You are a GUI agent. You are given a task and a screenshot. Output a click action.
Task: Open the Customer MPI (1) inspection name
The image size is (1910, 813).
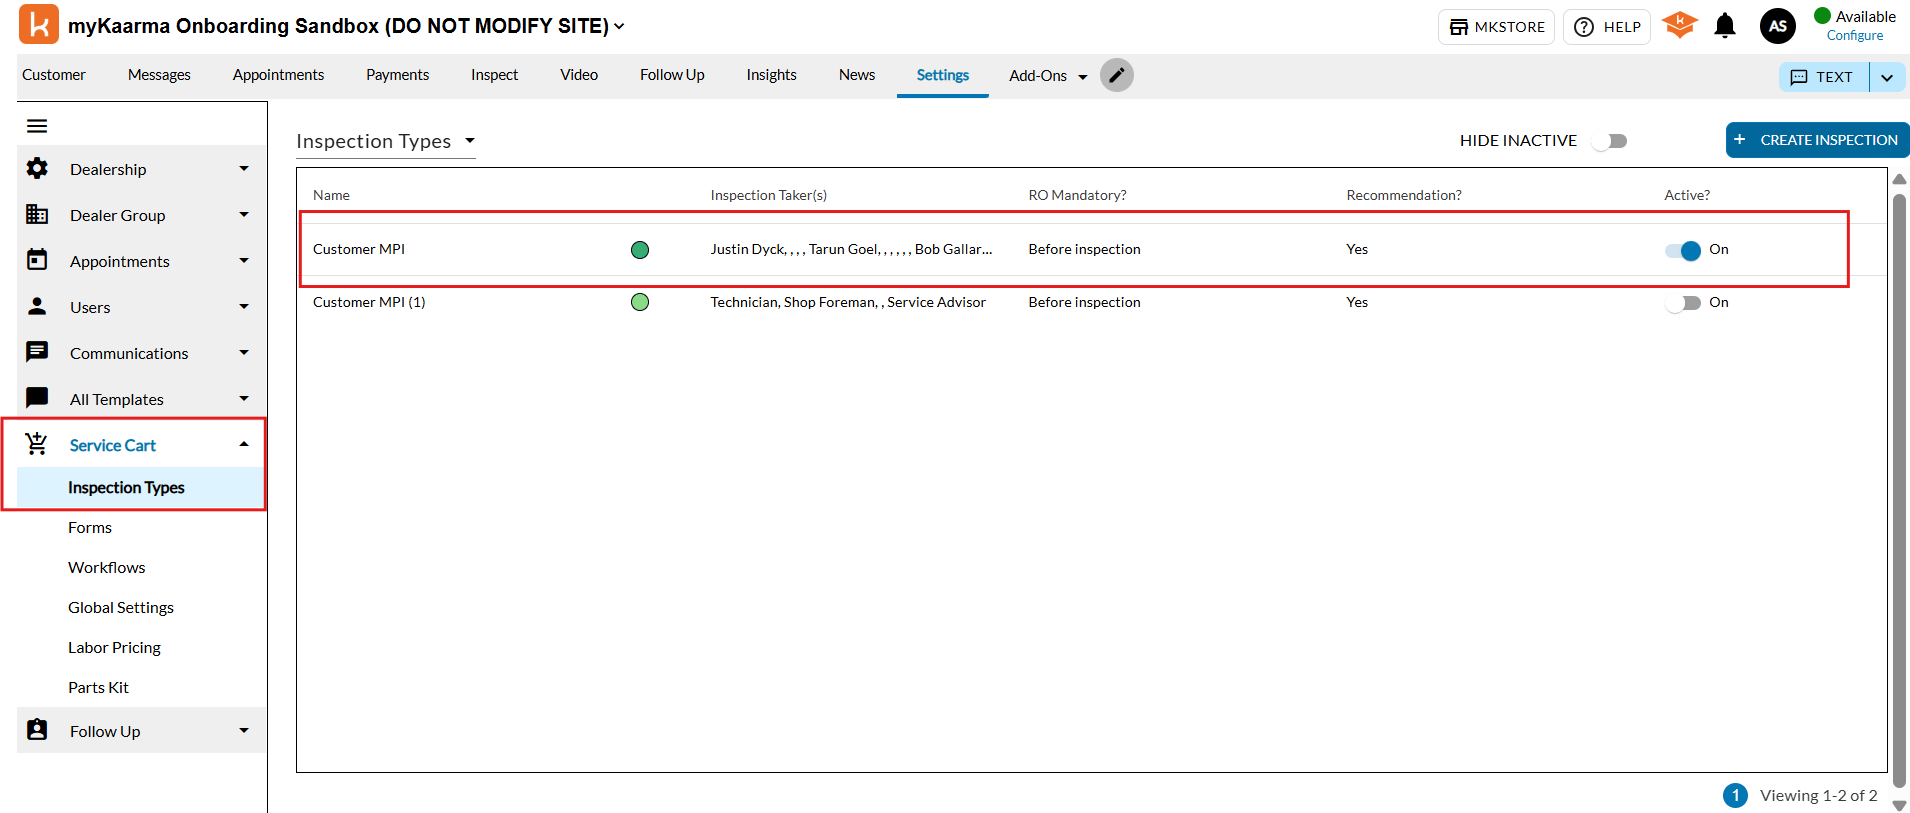pyautogui.click(x=369, y=302)
